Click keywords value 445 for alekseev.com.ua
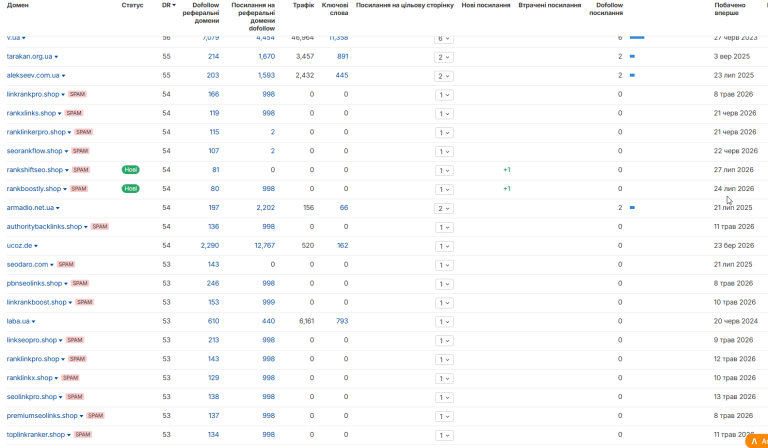768x448 pixels. point(342,75)
